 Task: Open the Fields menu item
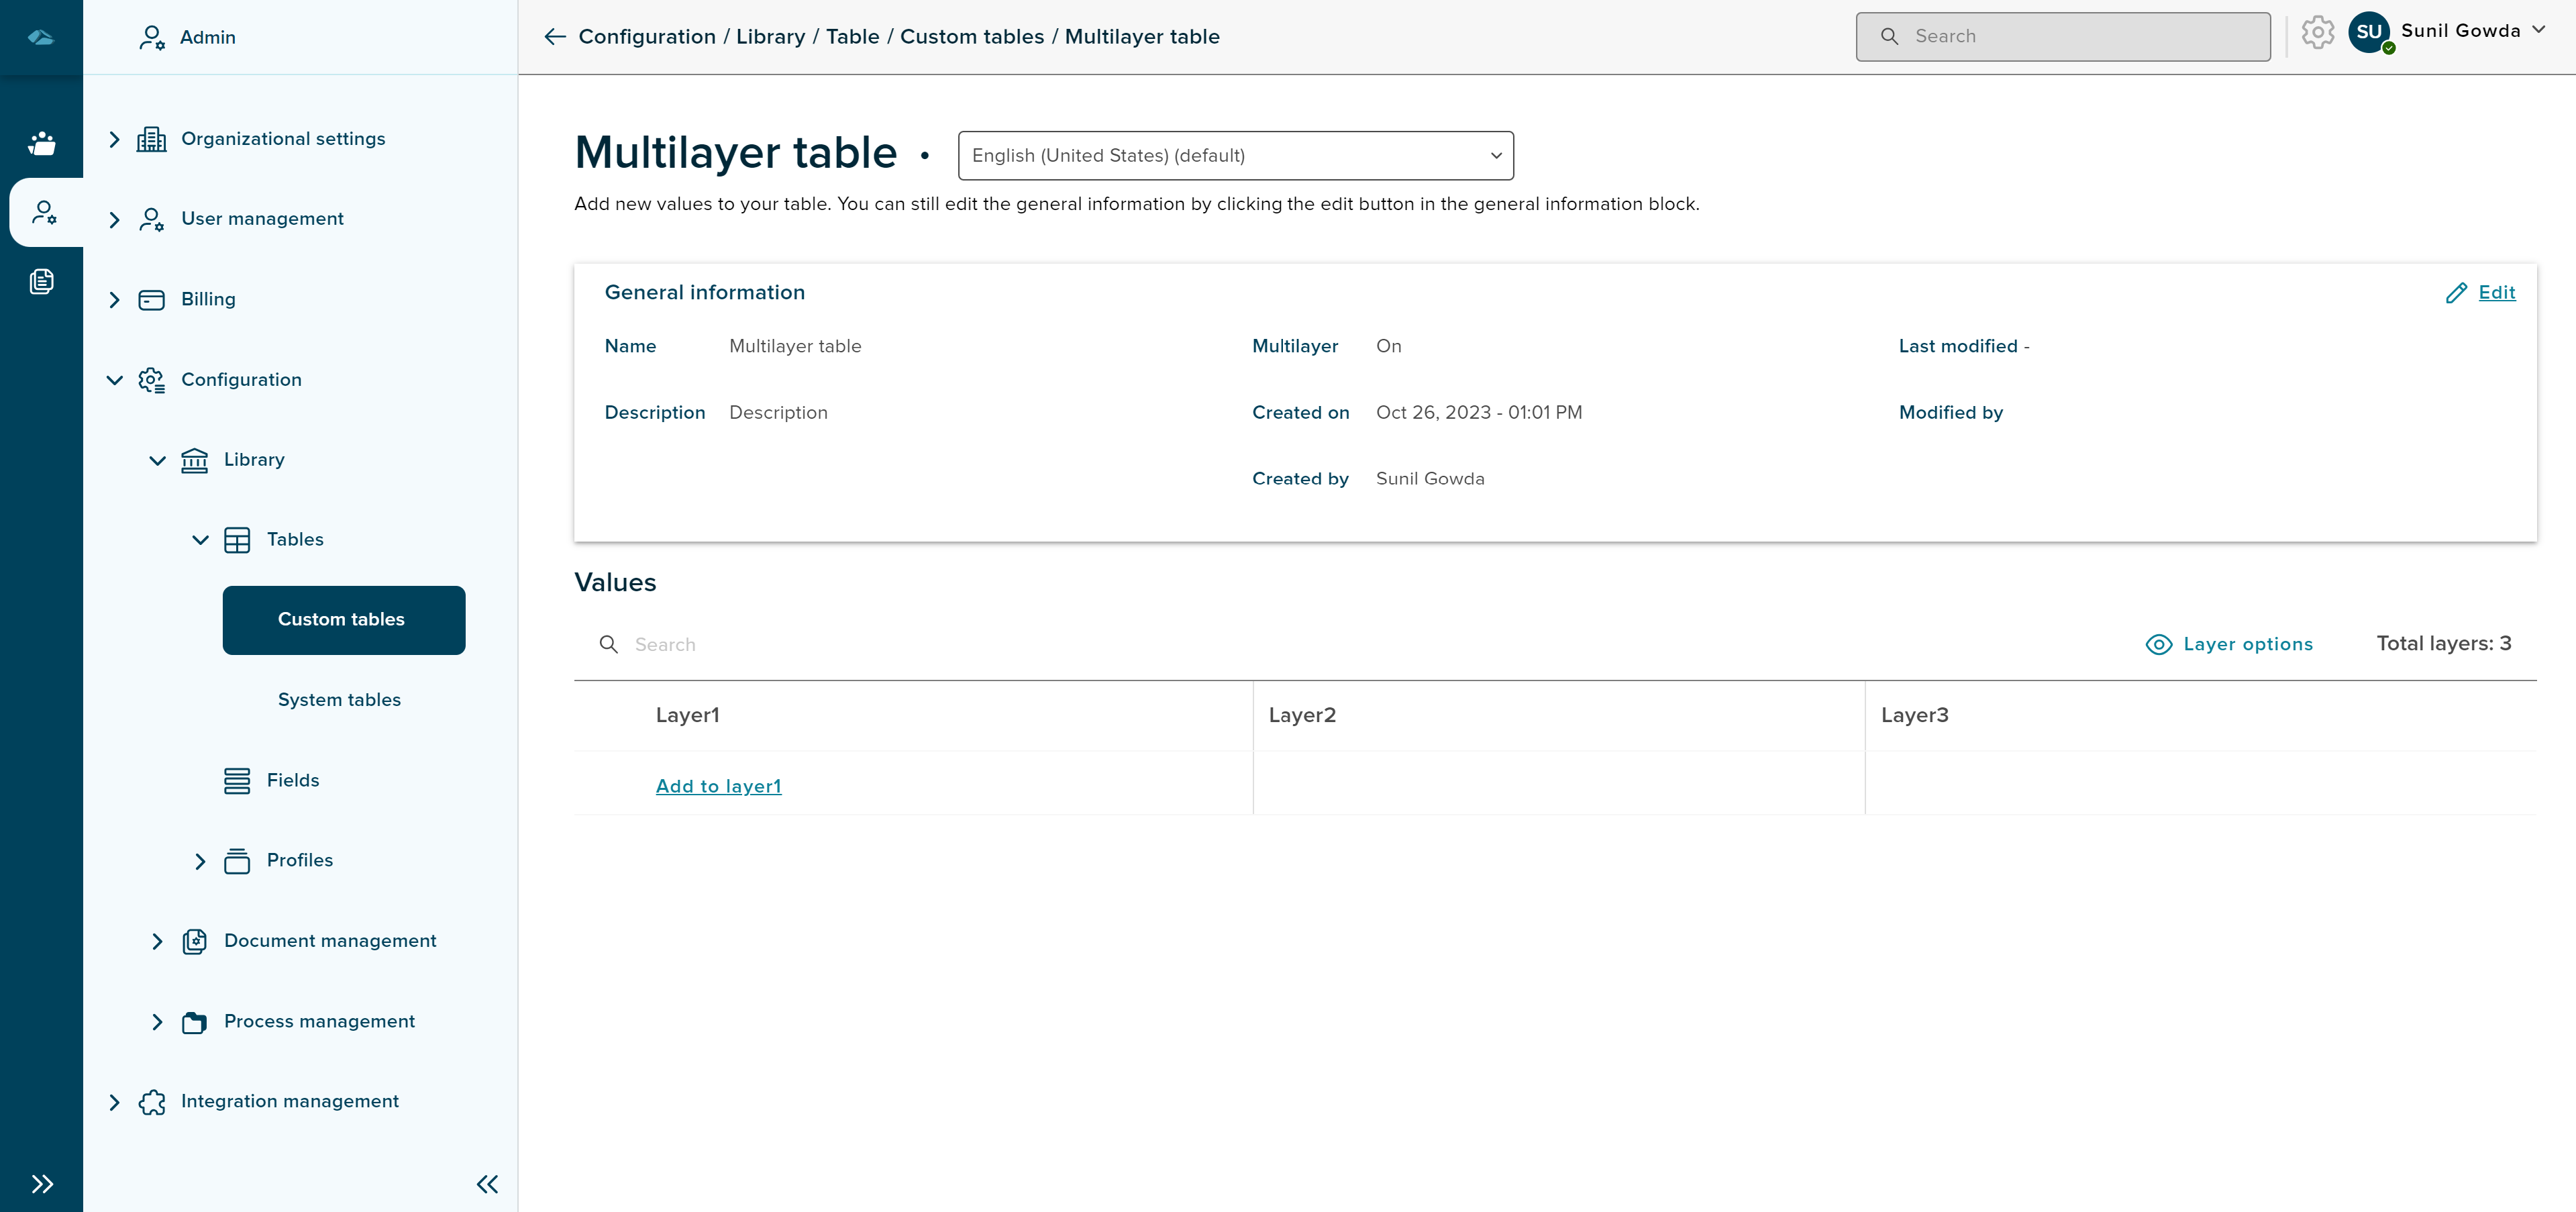coord(292,780)
